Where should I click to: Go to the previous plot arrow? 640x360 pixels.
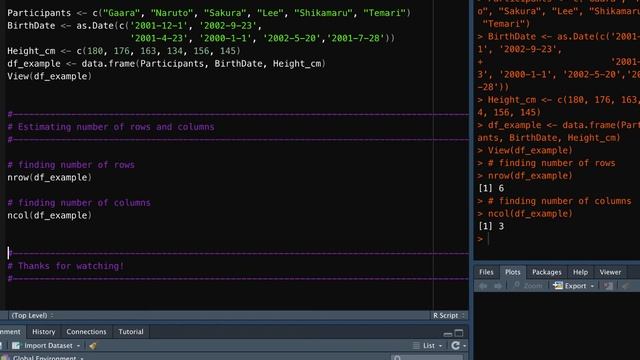point(483,286)
